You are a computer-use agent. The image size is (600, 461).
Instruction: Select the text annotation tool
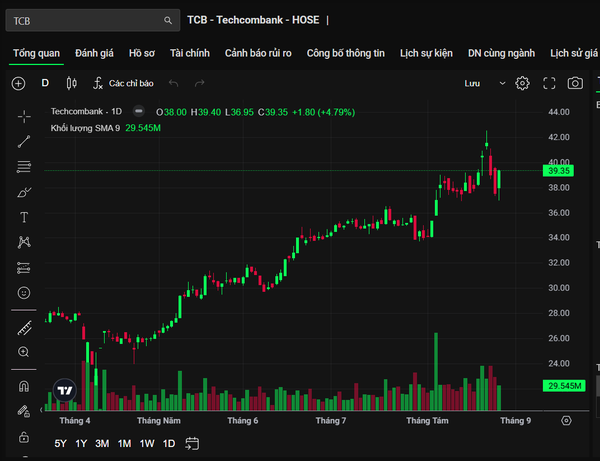24,217
